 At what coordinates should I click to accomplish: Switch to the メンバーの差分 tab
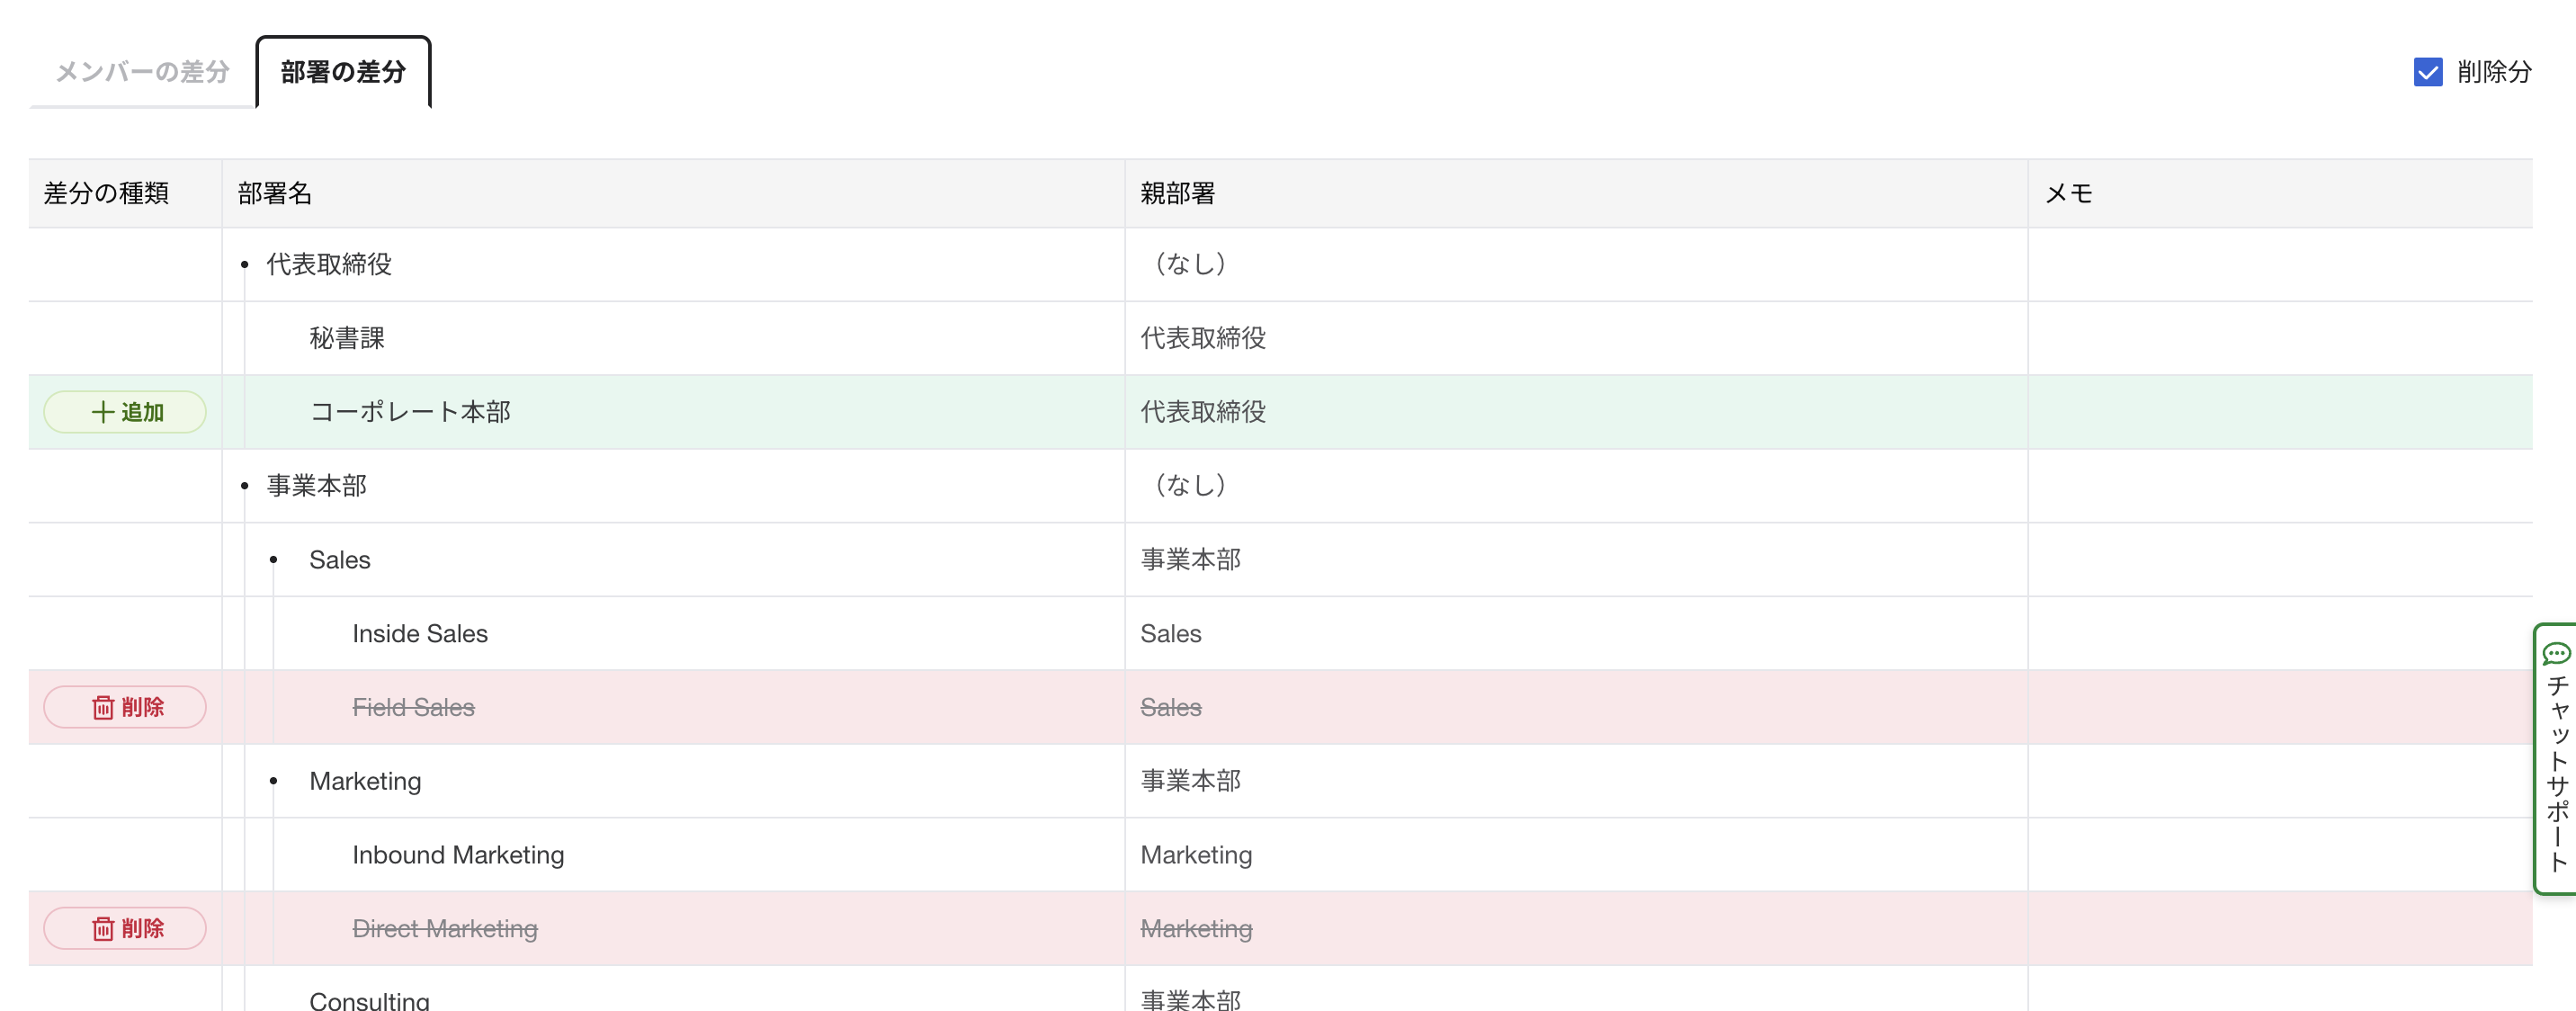click(142, 72)
